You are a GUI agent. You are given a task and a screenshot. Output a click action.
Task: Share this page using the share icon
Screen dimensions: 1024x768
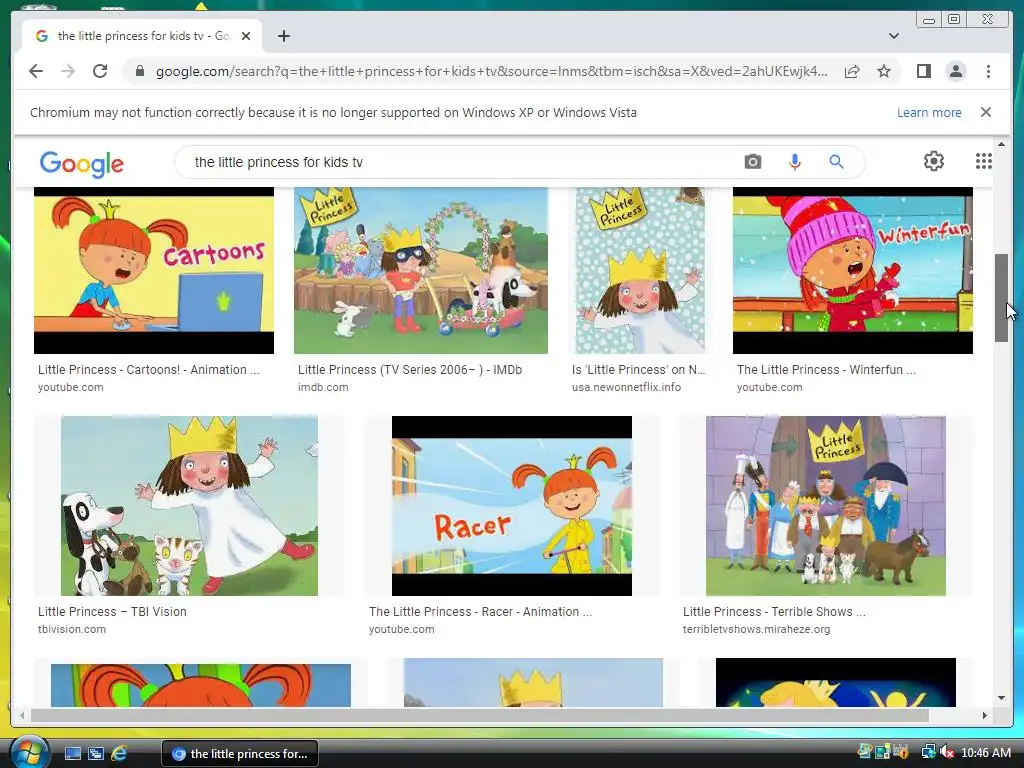852,71
